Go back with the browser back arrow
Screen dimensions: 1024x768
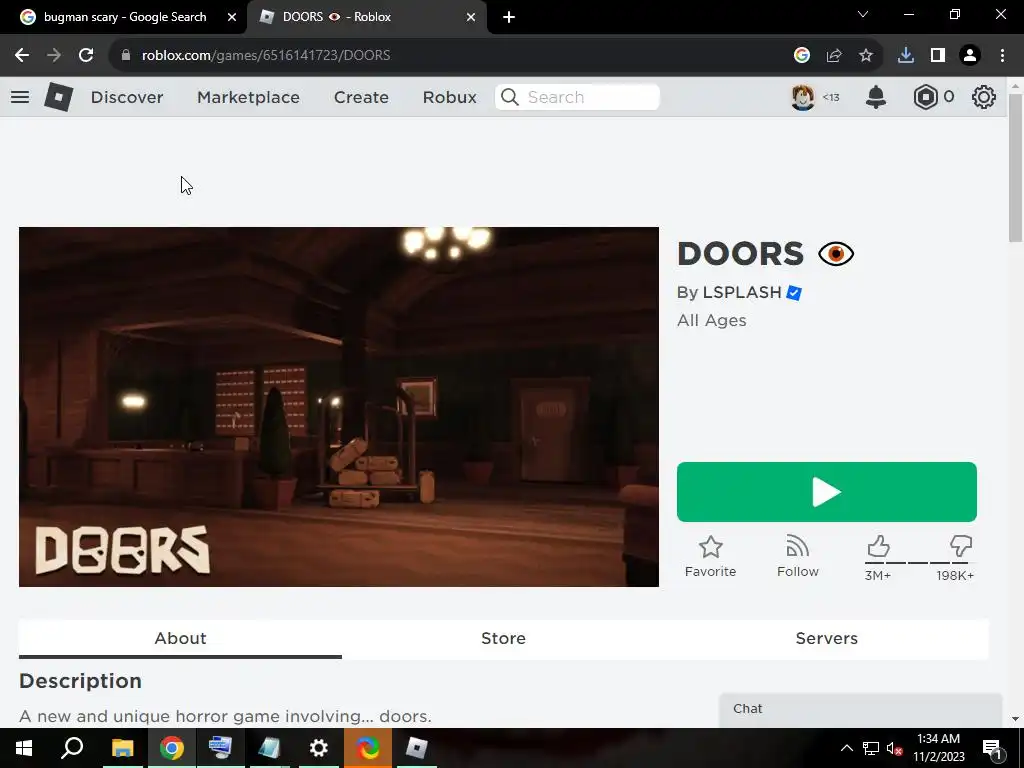tap(22, 56)
